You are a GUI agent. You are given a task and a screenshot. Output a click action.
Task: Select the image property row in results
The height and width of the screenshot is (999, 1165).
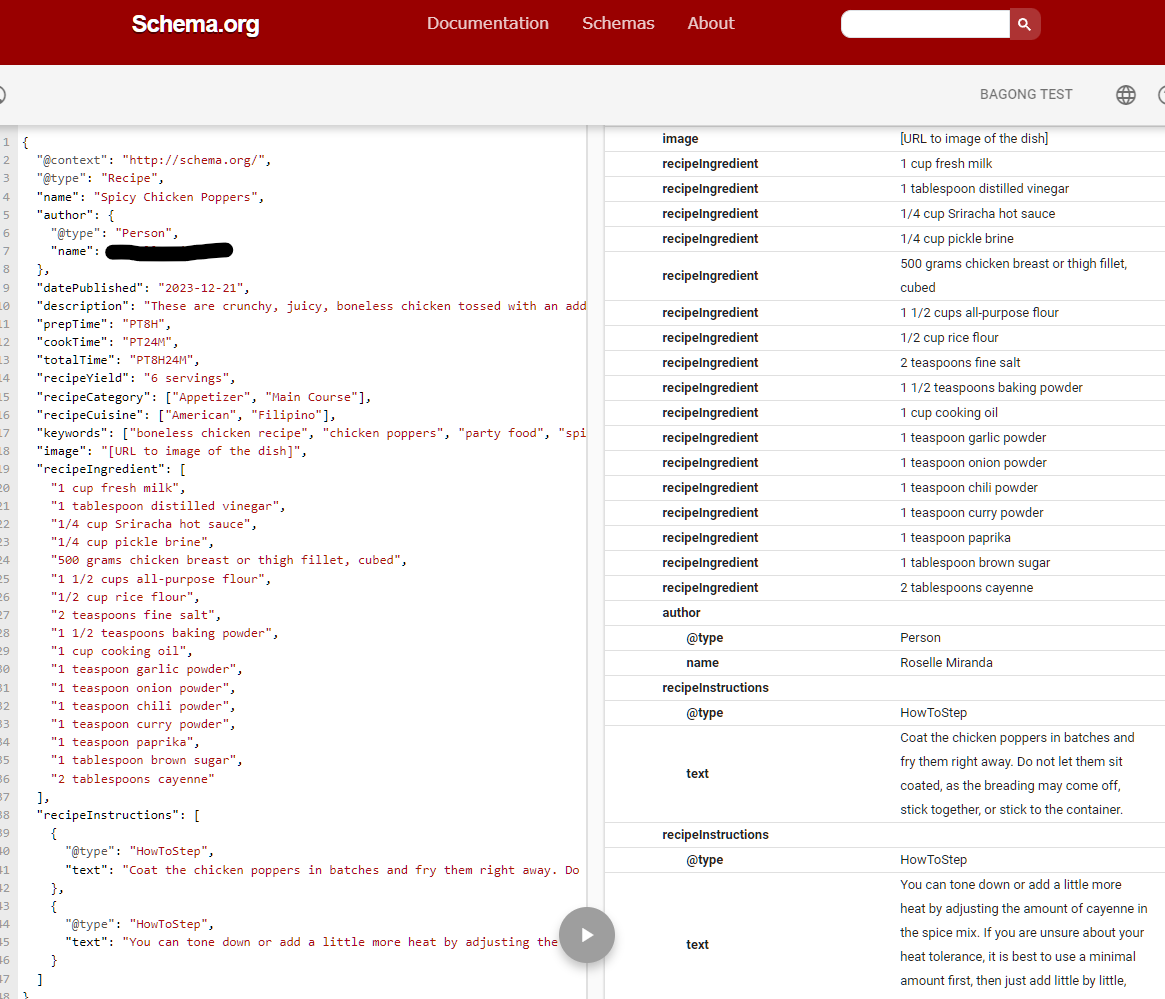(x=680, y=139)
